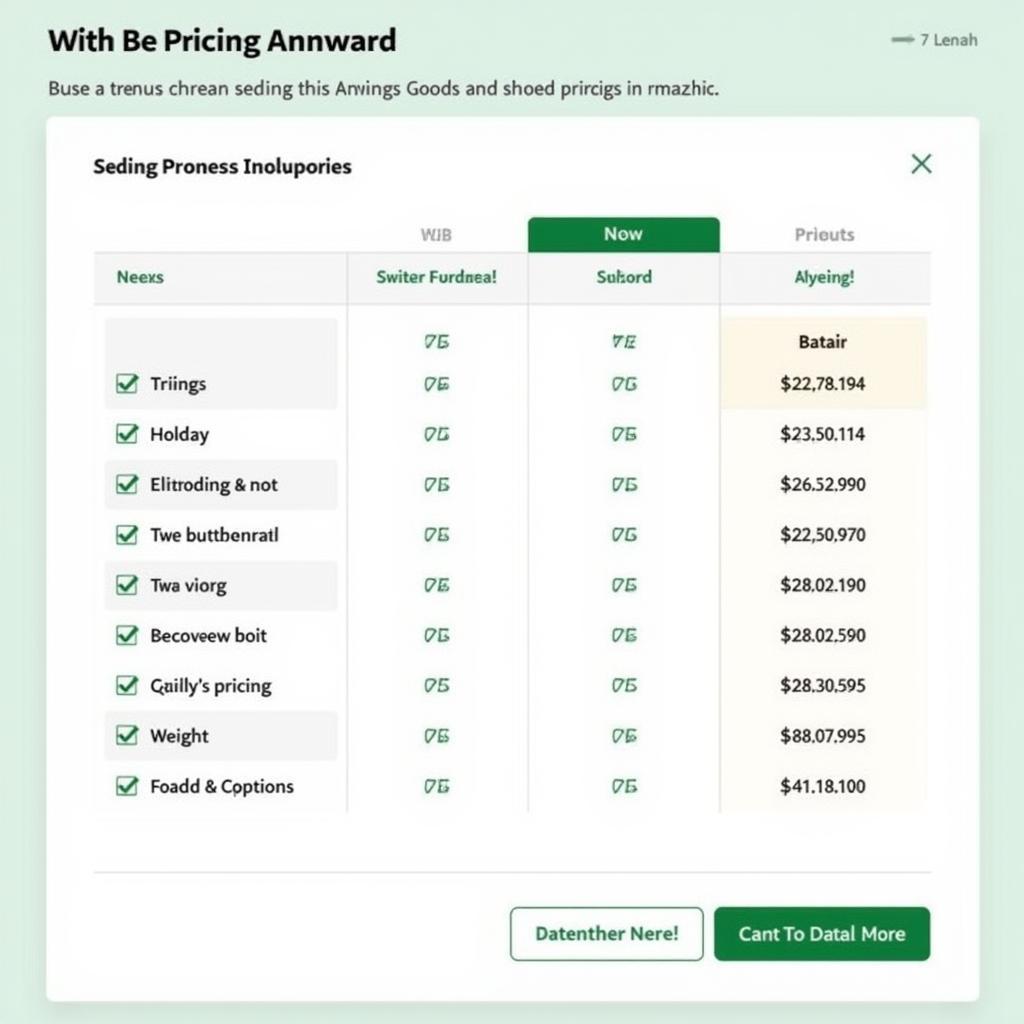
Task: Uncheck the Triings checkbox
Action: point(127,383)
